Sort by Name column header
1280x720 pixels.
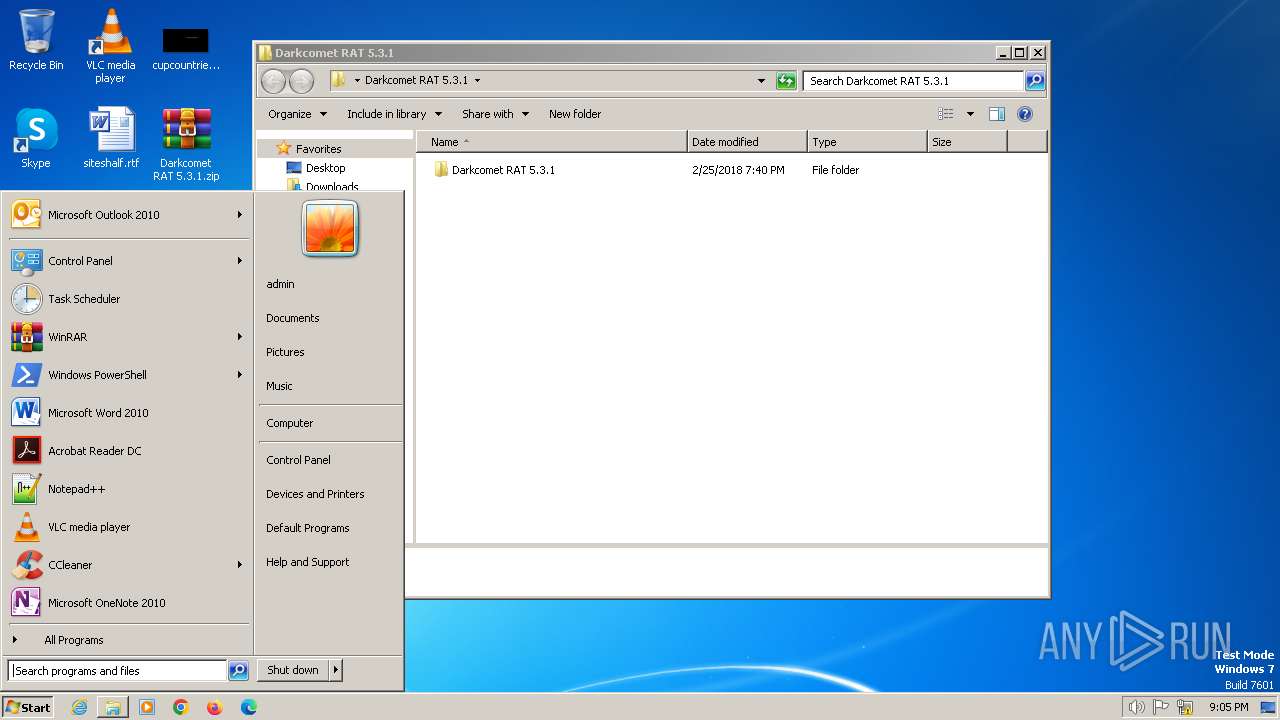coord(552,142)
